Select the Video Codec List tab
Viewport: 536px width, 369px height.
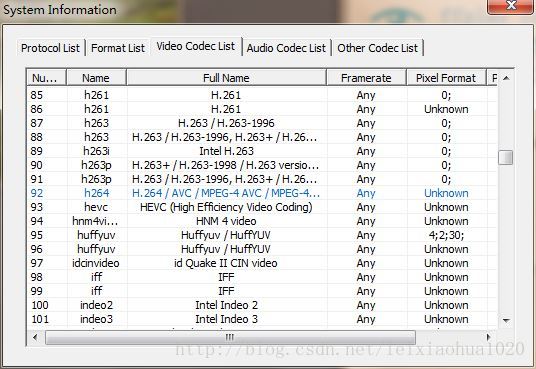(196, 46)
